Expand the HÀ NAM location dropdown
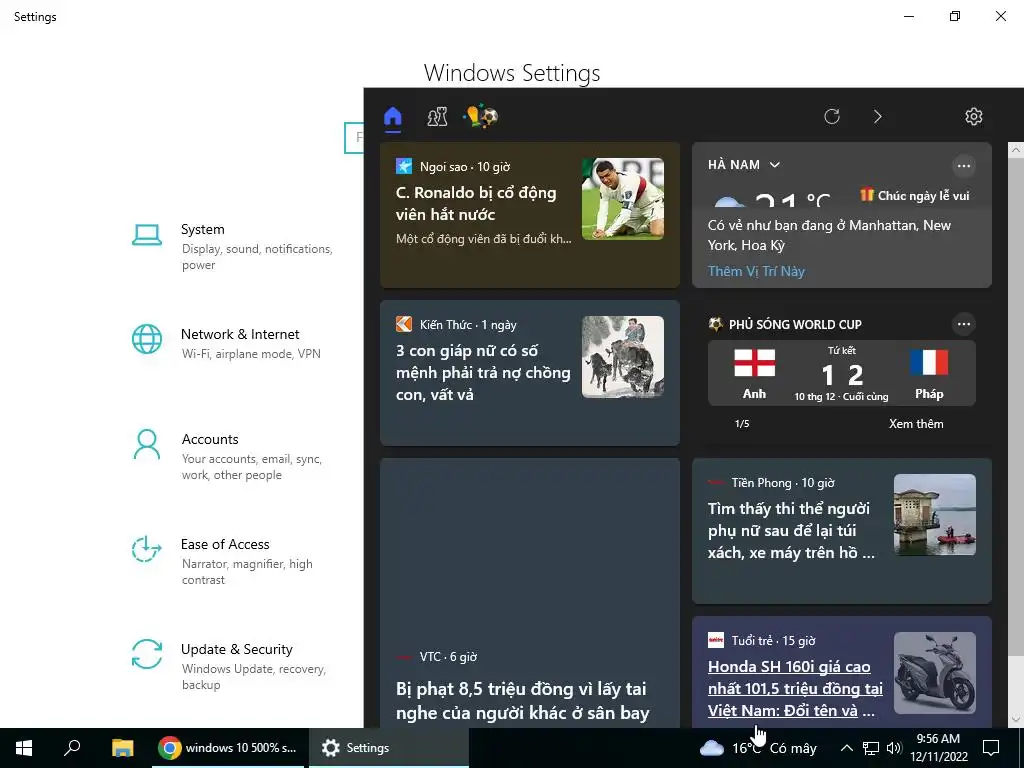 click(x=744, y=165)
